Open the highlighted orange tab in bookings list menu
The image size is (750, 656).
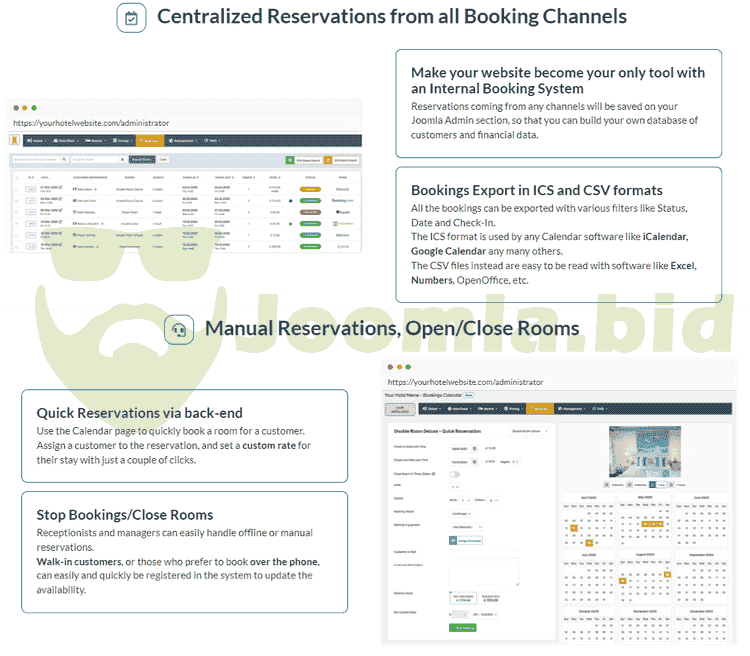click(x=149, y=141)
